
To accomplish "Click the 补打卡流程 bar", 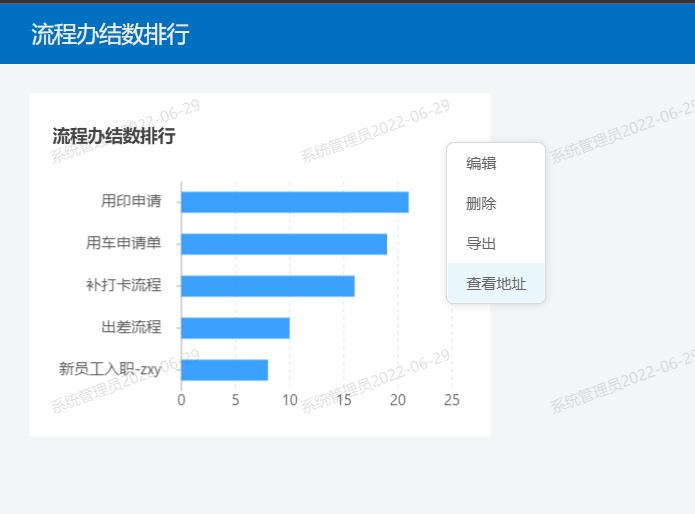I will coord(268,286).
